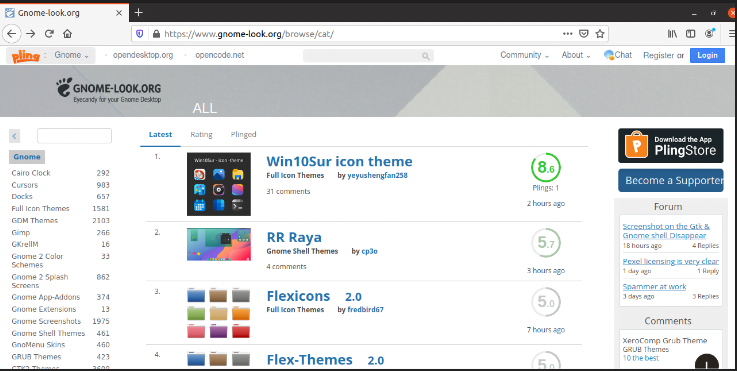The image size is (737, 371).
Task: Switch to the Latest tab
Action: [160, 134]
